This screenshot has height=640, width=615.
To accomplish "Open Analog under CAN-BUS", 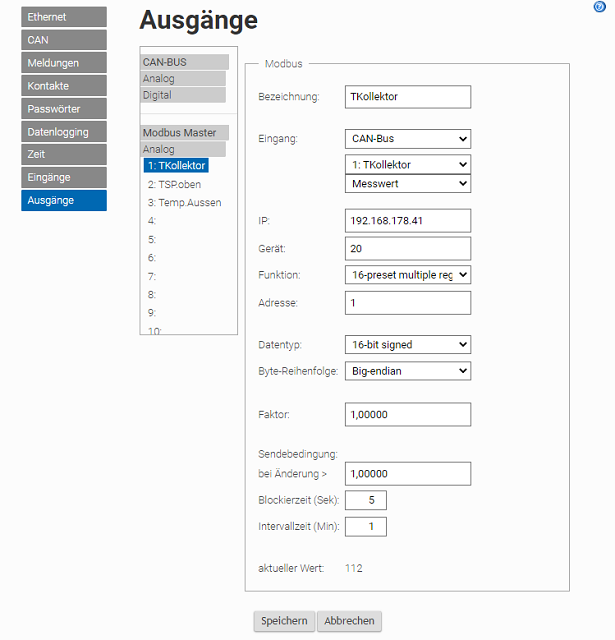I will pyautogui.click(x=183, y=78).
